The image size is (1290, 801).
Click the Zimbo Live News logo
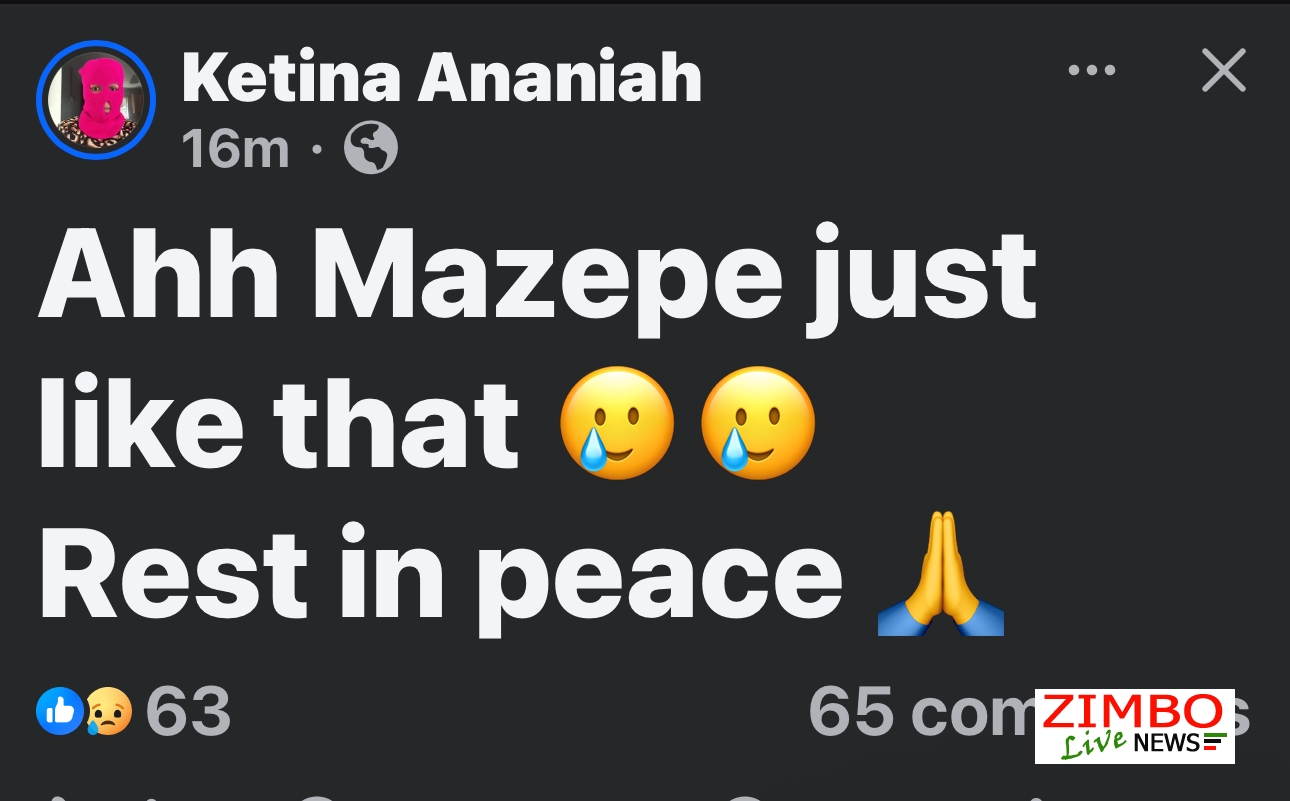click(1134, 726)
